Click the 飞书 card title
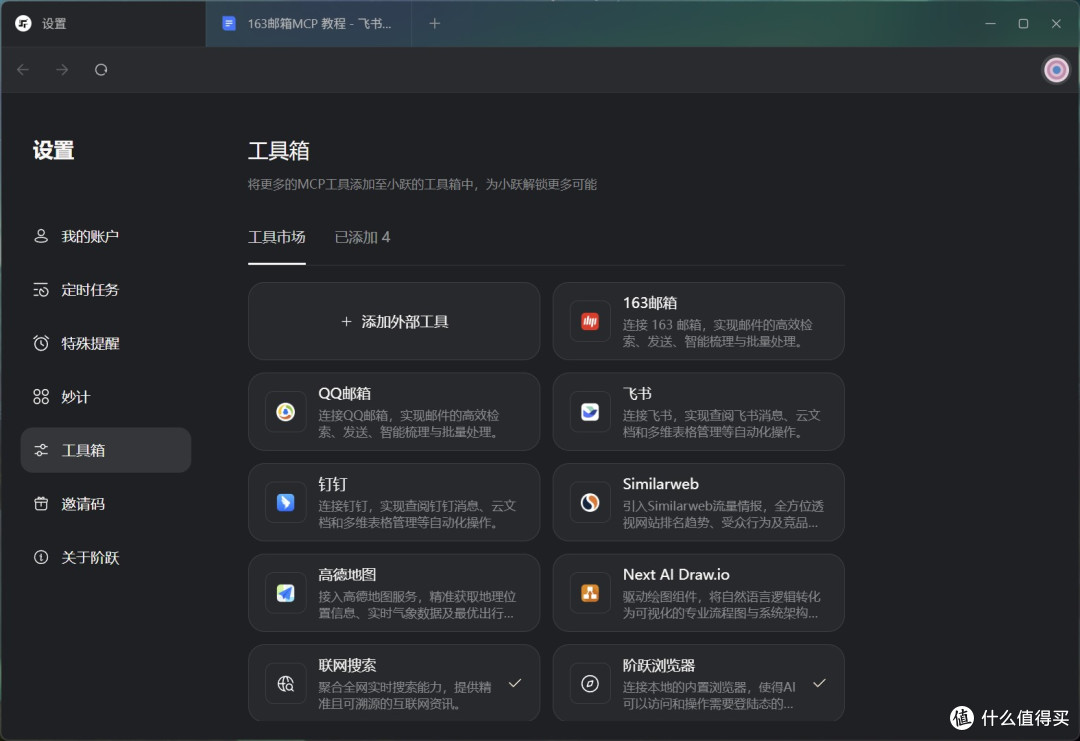Image resolution: width=1080 pixels, height=741 pixels. point(637,393)
